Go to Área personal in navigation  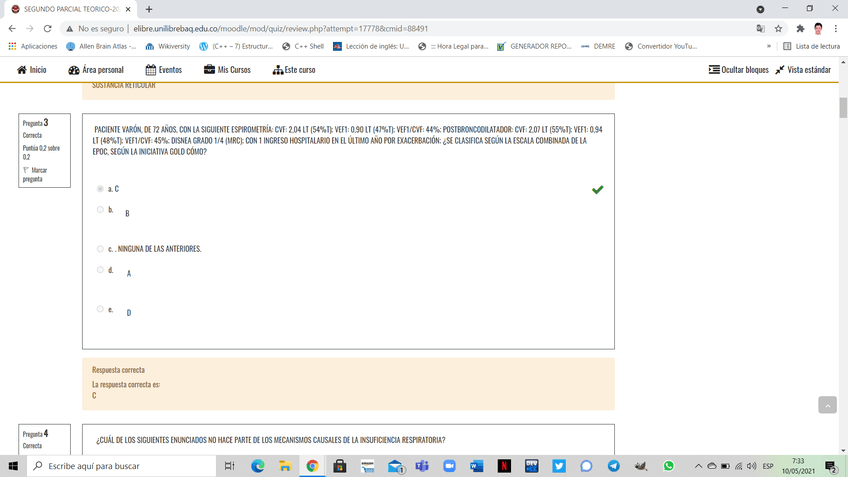pos(96,70)
